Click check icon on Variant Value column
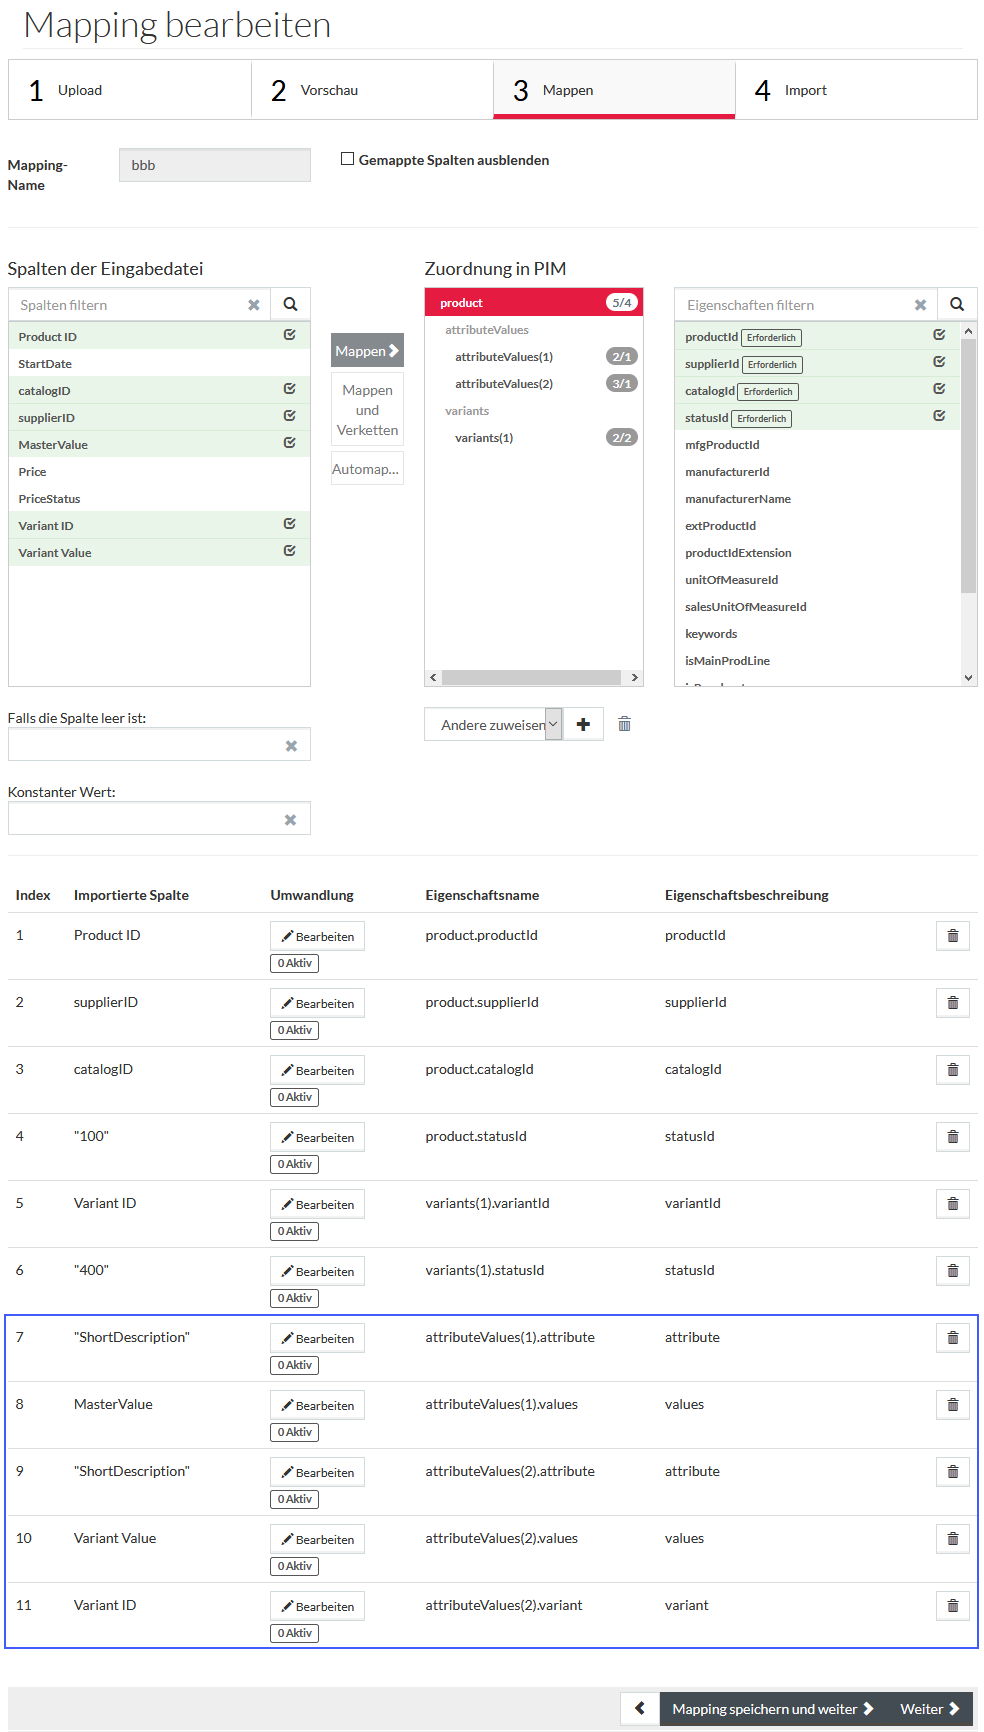The image size is (984, 1732). coord(289,551)
